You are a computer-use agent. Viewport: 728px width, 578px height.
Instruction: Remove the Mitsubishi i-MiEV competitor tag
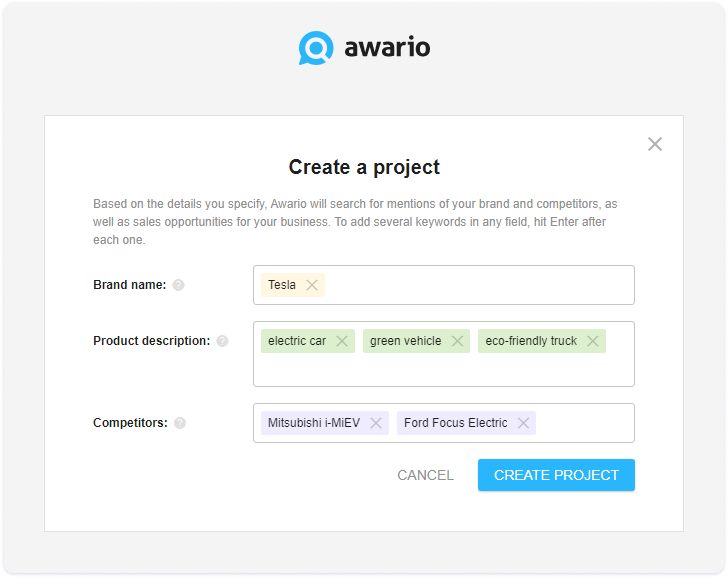[x=376, y=423]
